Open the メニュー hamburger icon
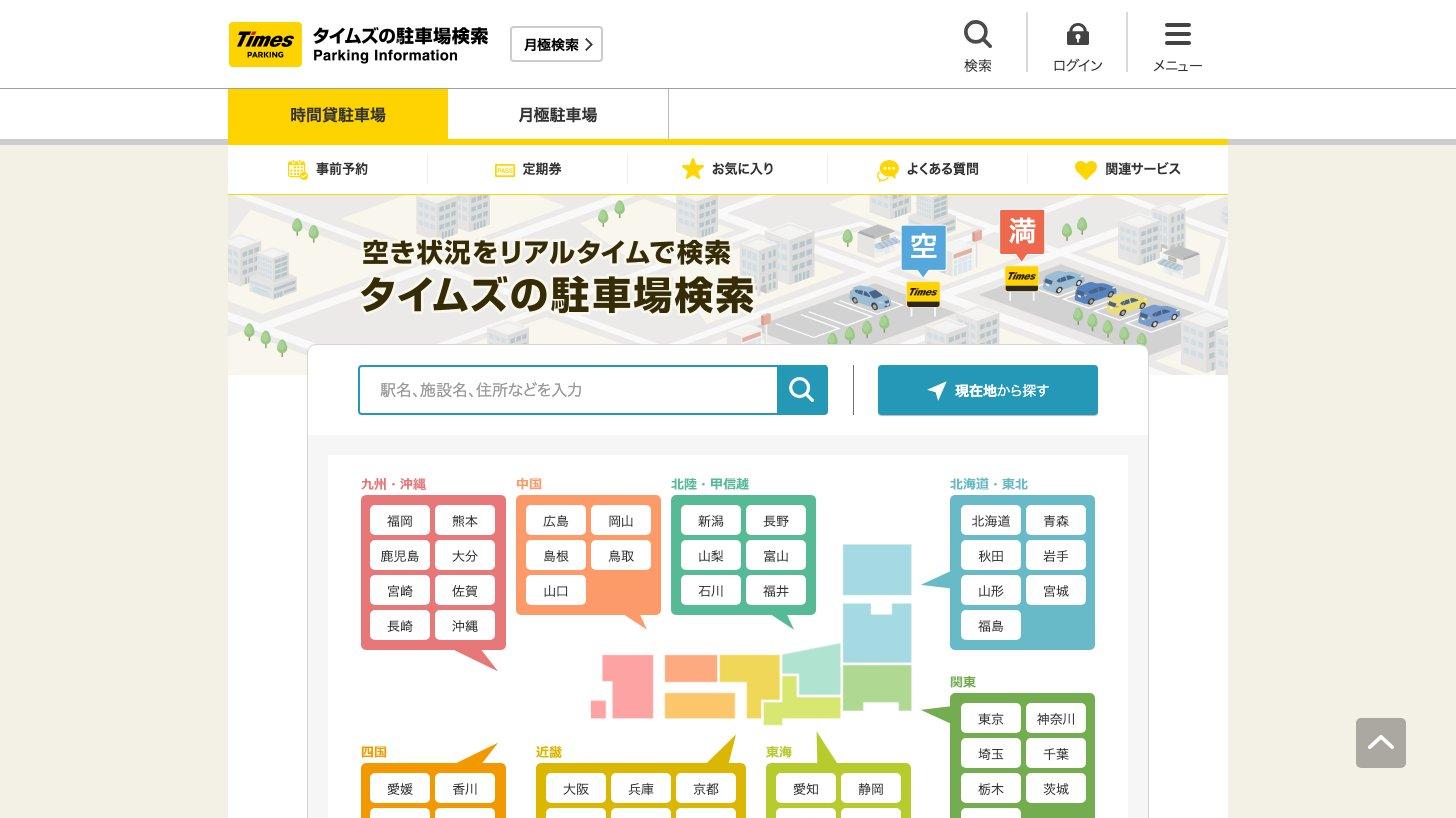Image resolution: width=1456 pixels, height=818 pixels. (x=1177, y=46)
